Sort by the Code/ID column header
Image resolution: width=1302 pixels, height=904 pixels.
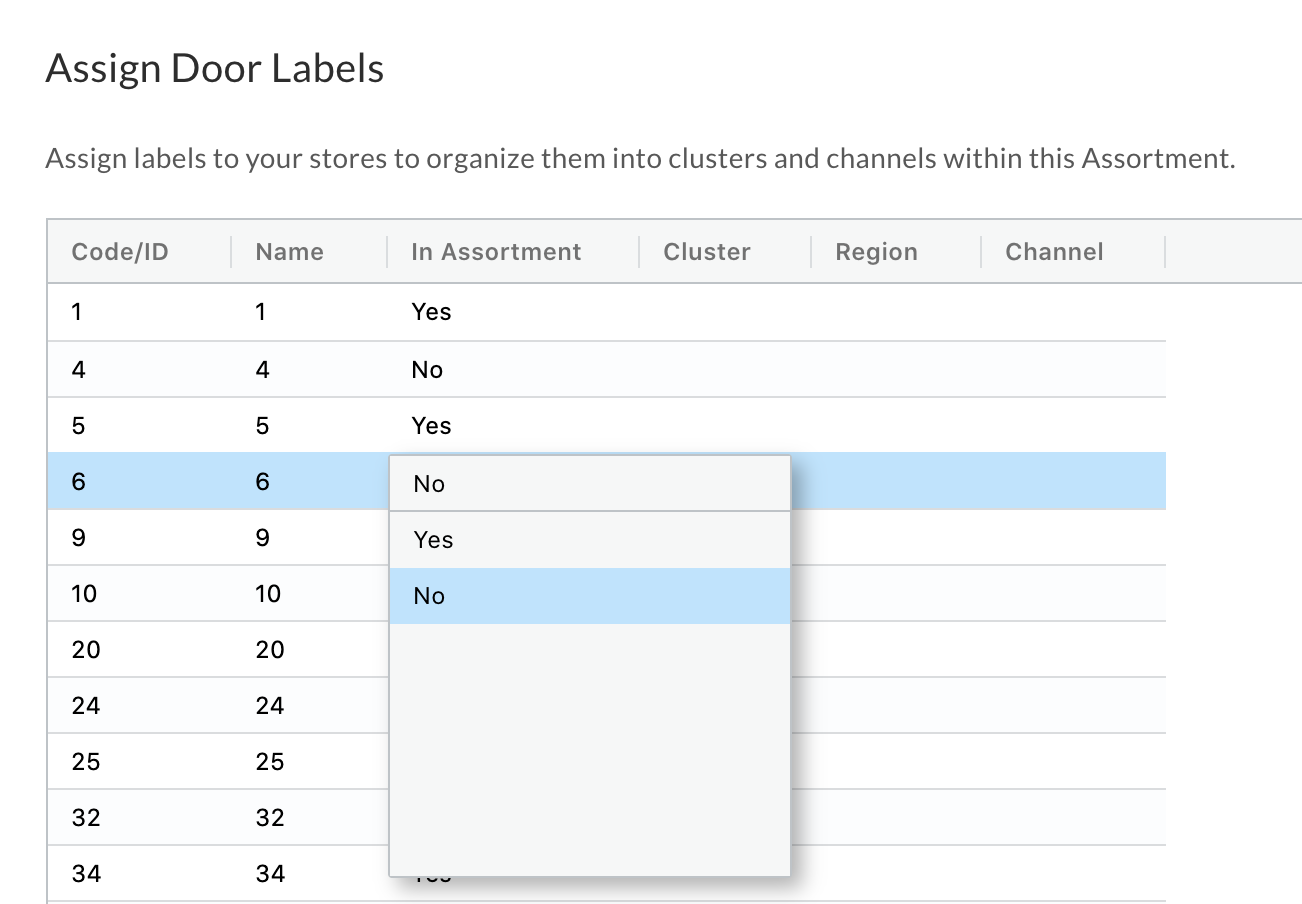coord(120,252)
